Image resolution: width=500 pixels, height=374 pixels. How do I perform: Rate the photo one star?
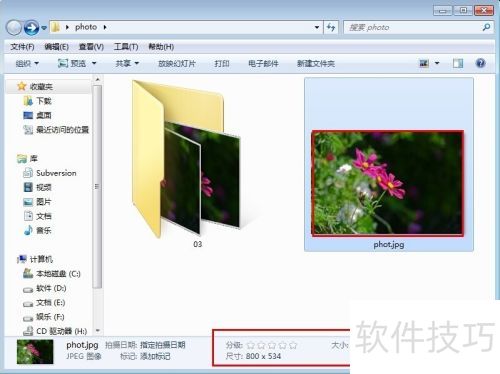click(250, 345)
